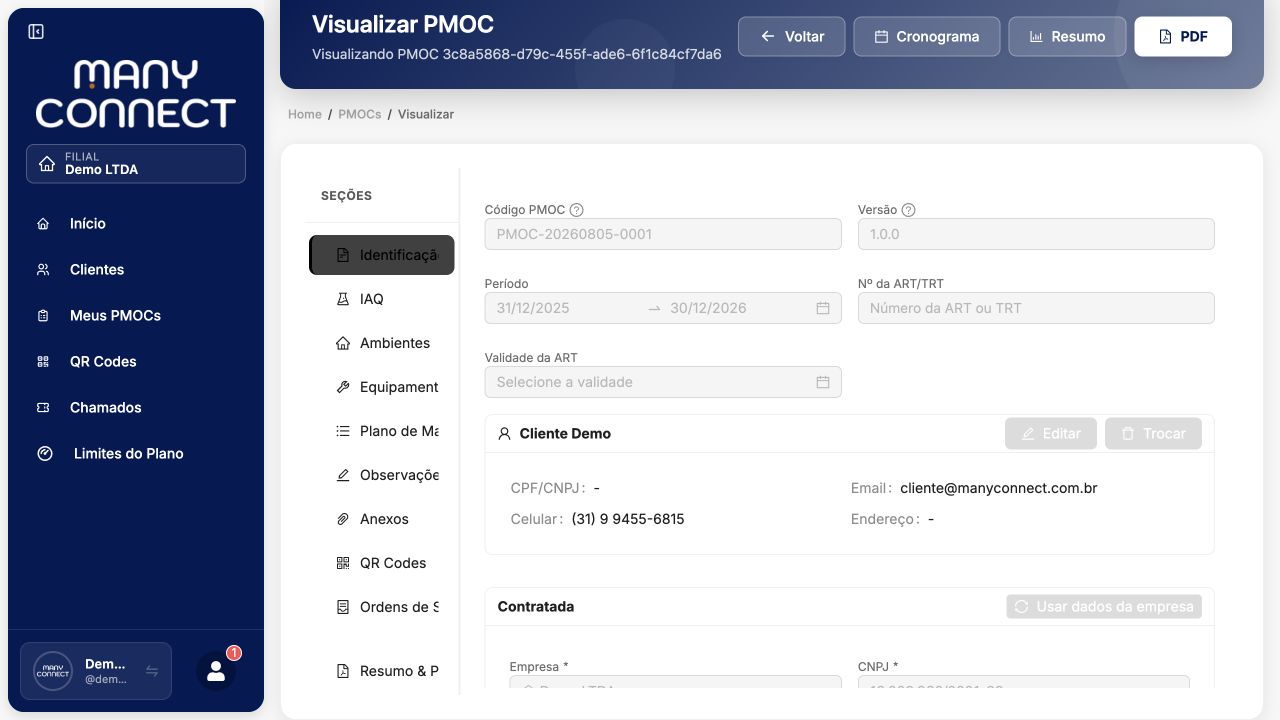Image resolution: width=1280 pixels, height=720 pixels.
Task: Select the IAQ section
Action: pyautogui.click(x=382, y=299)
